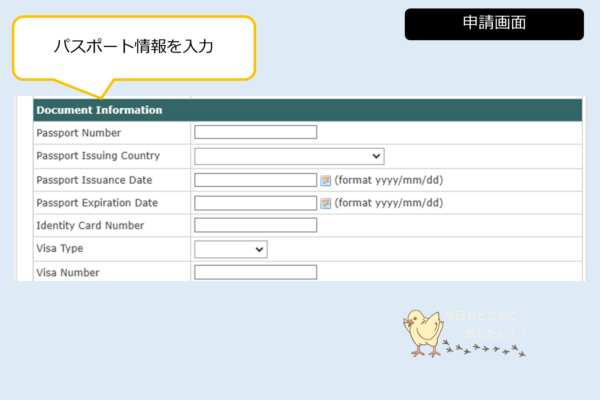Click the Passport Expiration Date text box

(255, 203)
